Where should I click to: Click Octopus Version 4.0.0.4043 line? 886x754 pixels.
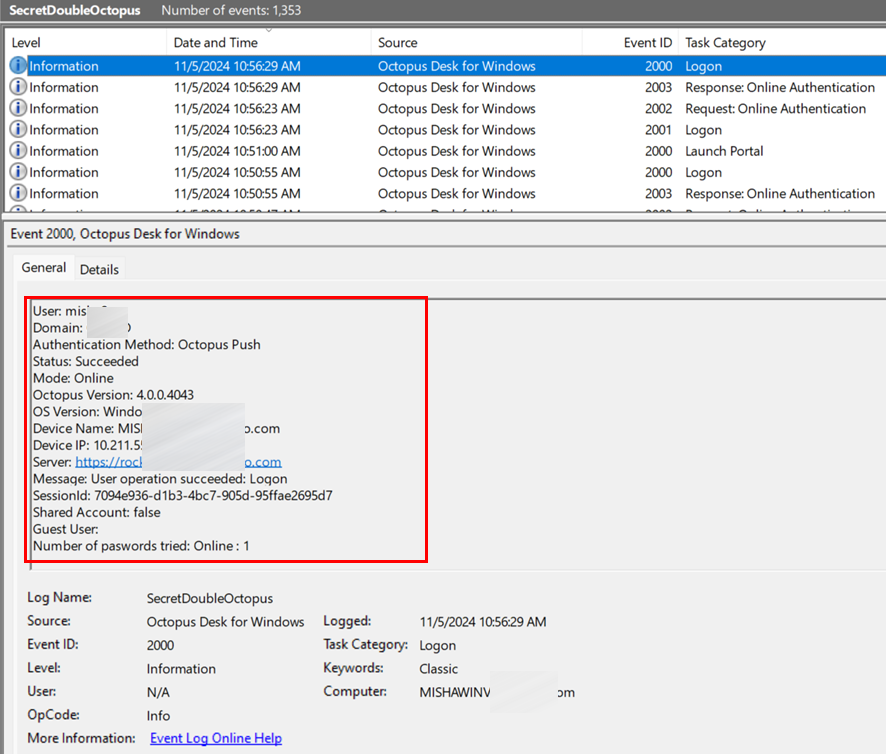click(113, 395)
